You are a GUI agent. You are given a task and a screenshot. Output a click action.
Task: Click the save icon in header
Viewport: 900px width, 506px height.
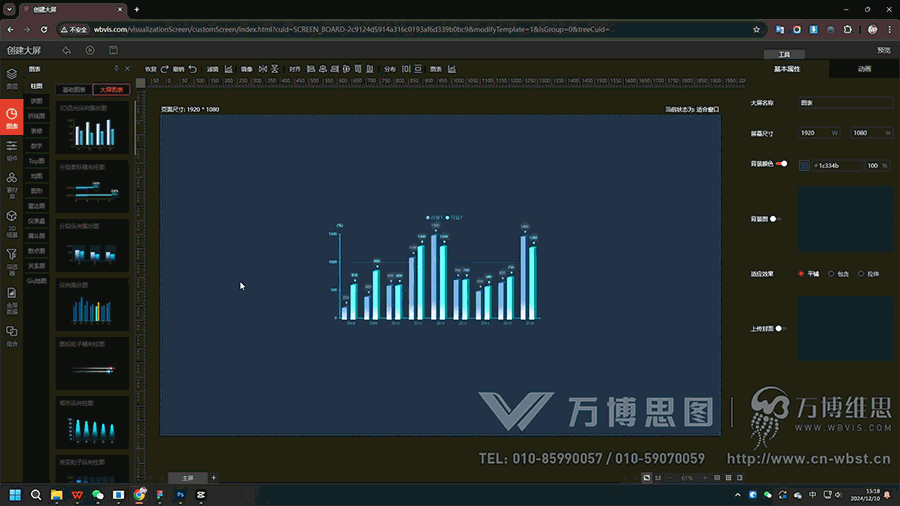(x=114, y=50)
